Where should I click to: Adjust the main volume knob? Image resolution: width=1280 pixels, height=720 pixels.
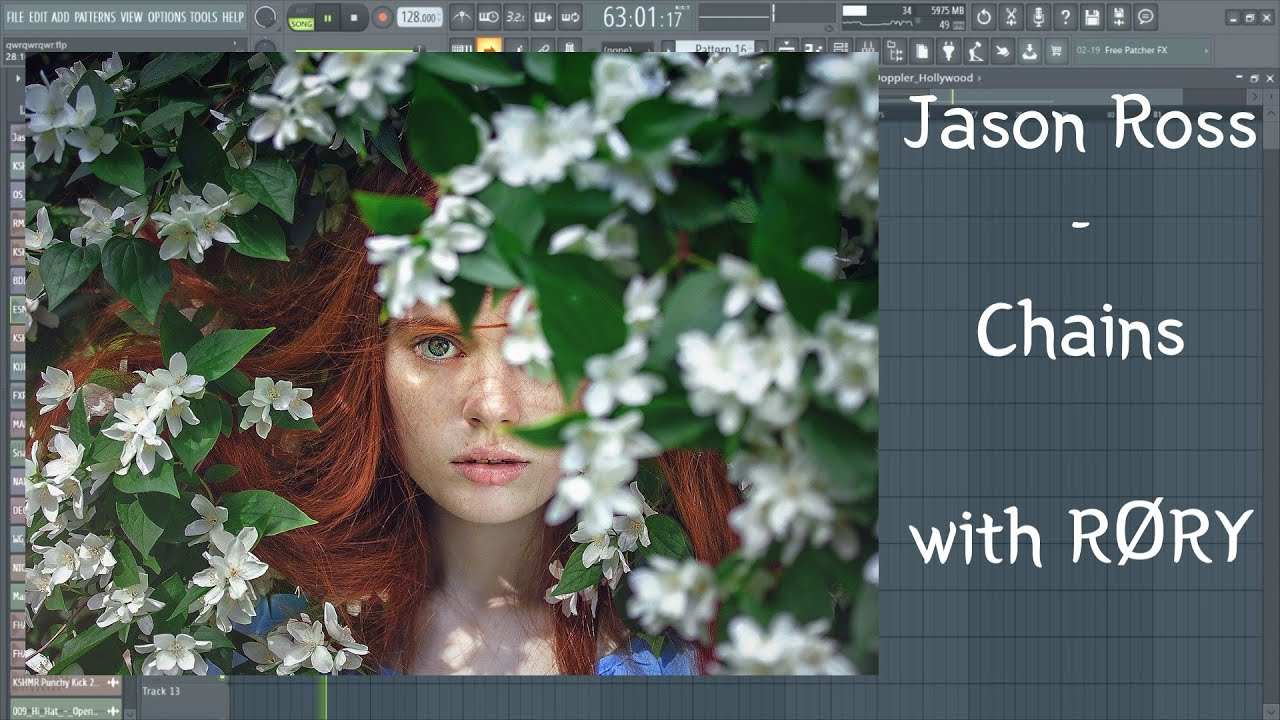[x=265, y=17]
